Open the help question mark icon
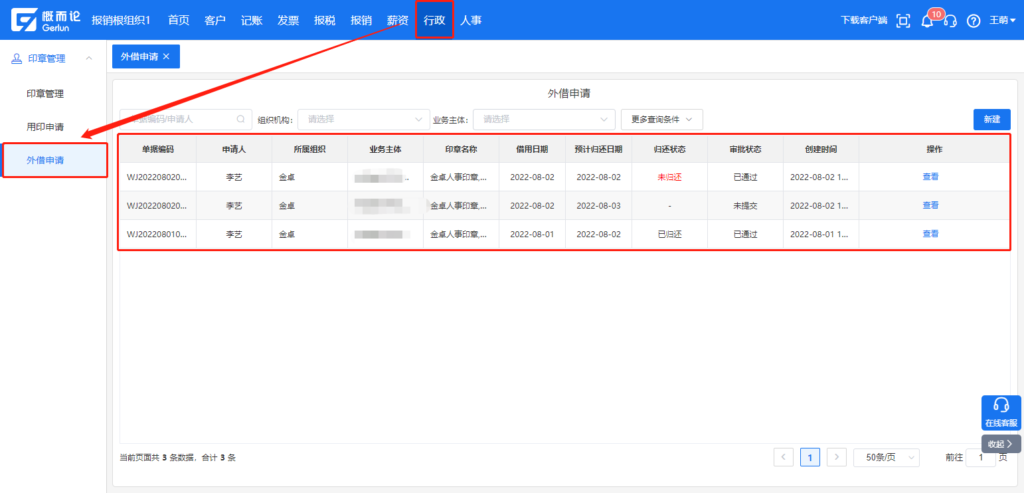1024x493 pixels. click(x=974, y=21)
